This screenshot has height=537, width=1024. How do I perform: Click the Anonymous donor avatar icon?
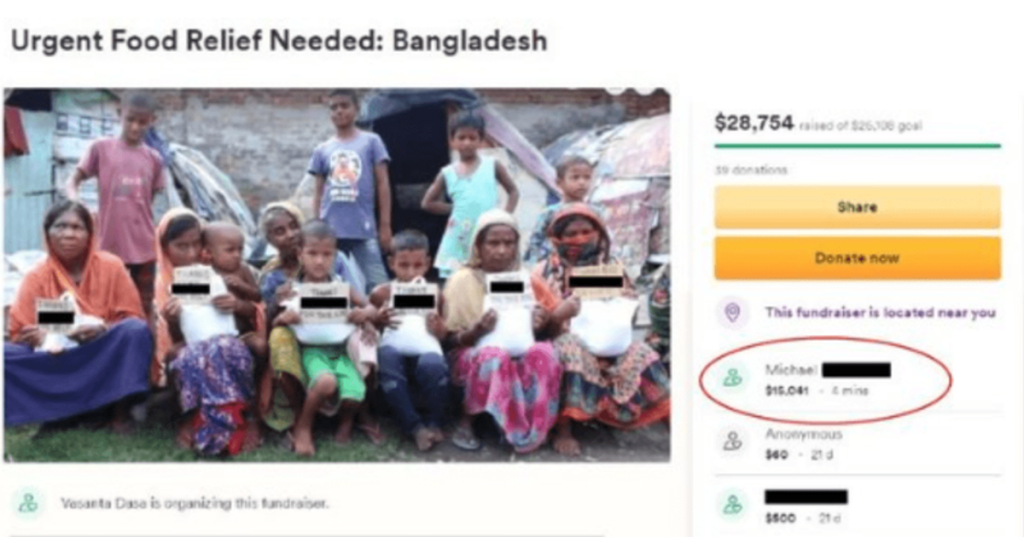[734, 441]
